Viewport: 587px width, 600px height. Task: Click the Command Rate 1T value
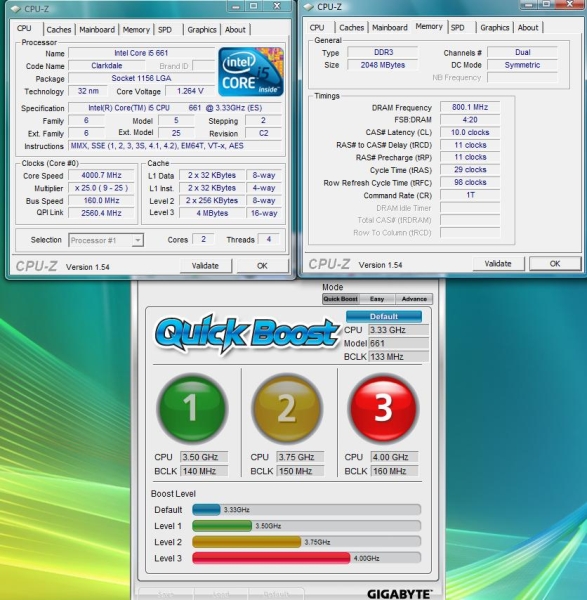pyautogui.click(x=470, y=195)
